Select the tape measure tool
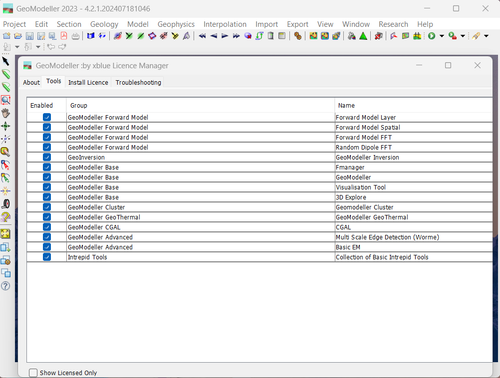Screen dimensions: 500x378 [6, 204]
